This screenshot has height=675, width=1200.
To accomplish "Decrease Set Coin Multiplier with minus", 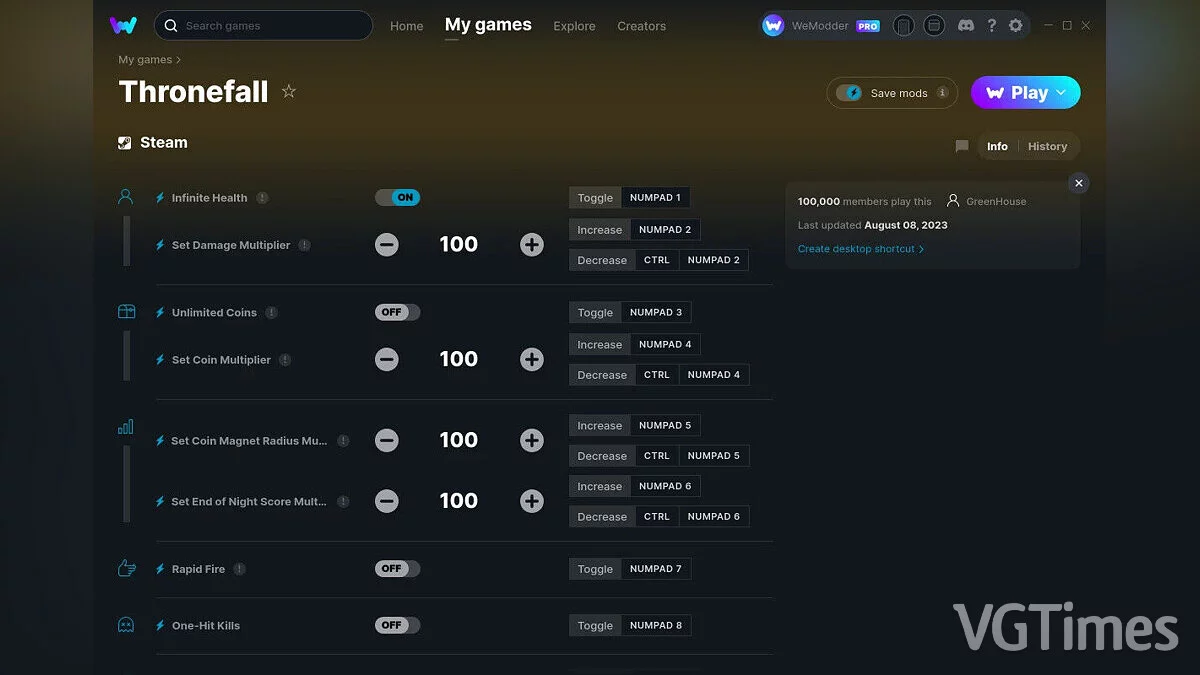I will 387,360.
